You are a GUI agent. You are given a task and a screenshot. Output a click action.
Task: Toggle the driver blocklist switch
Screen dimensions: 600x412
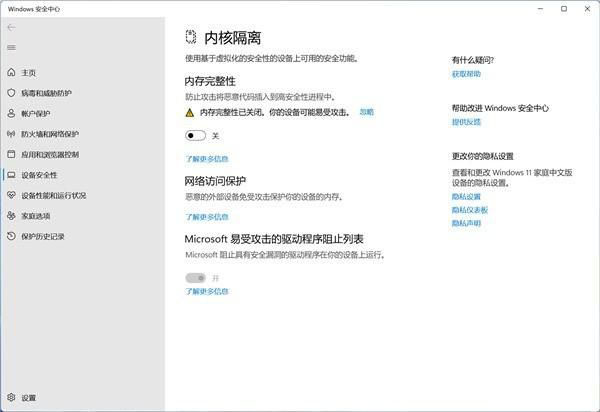[195, 277]
